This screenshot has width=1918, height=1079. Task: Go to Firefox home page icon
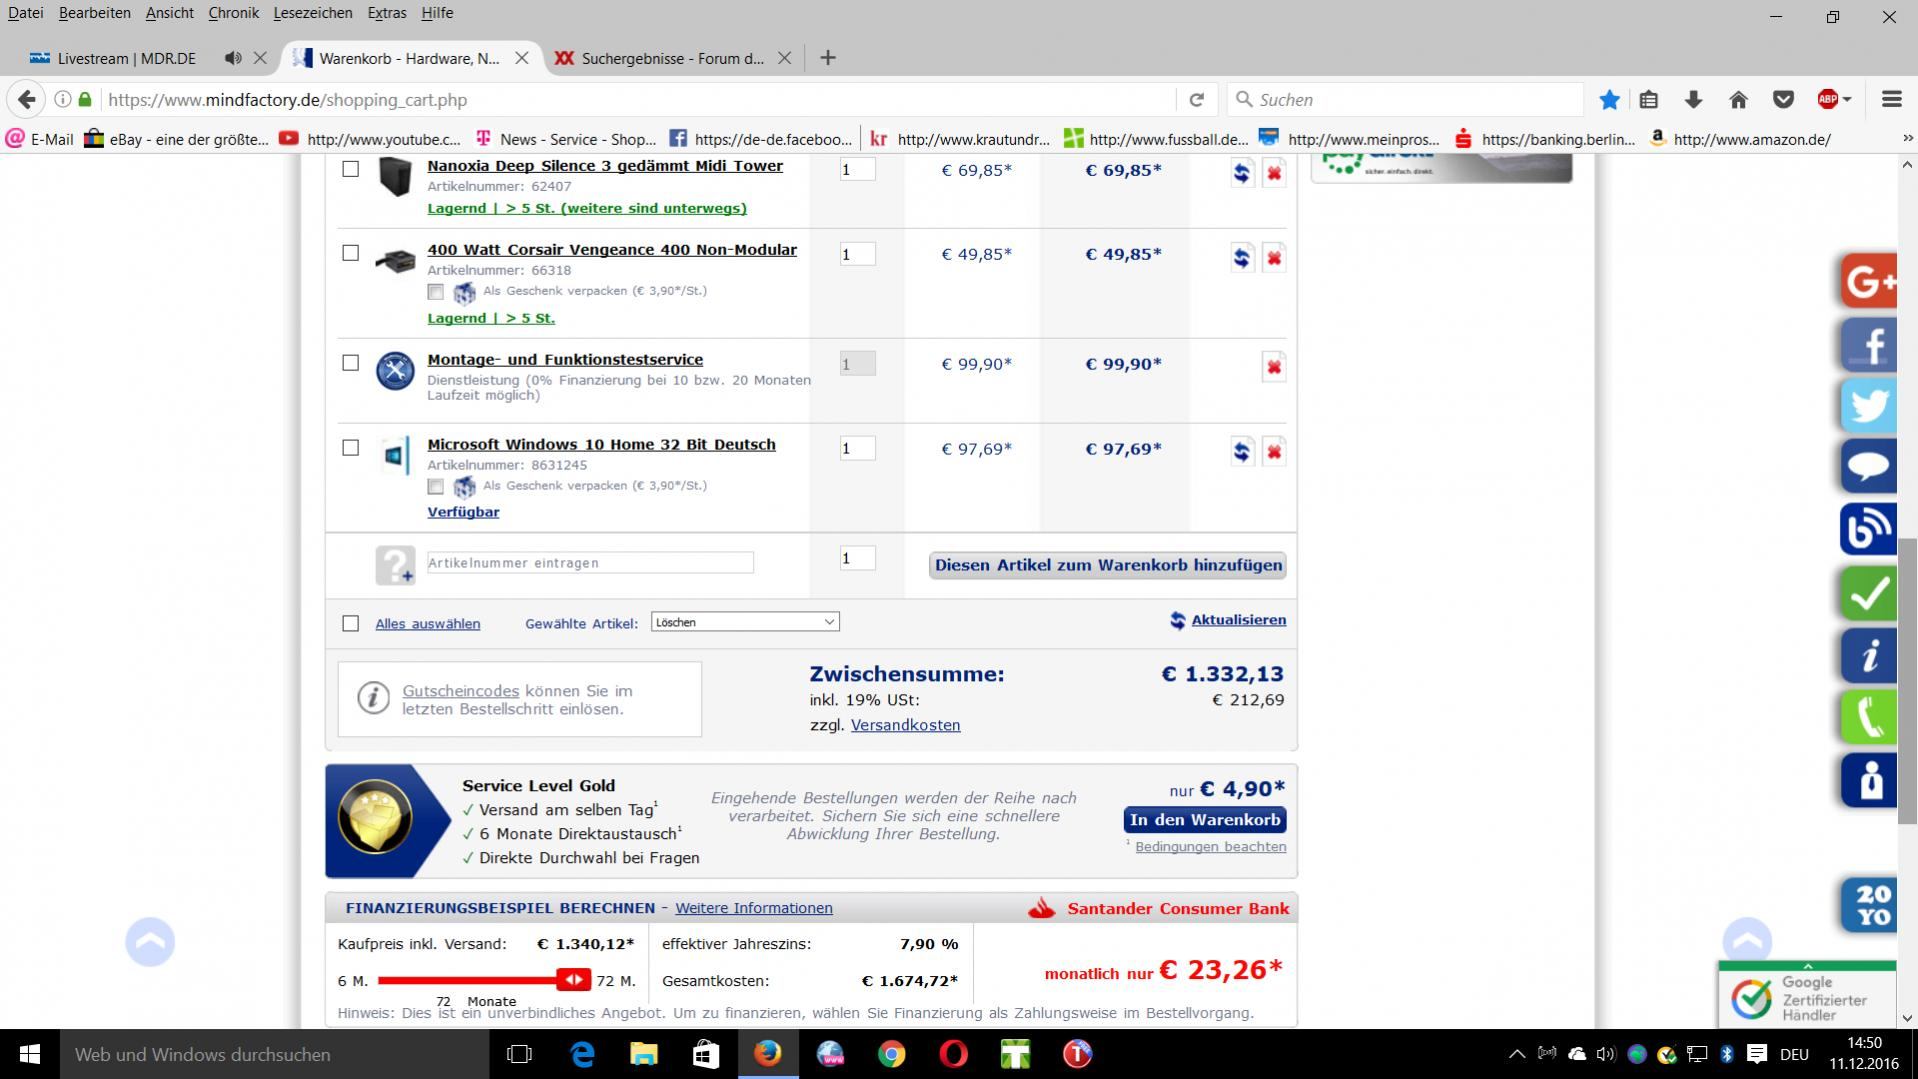pos(1738,100)
